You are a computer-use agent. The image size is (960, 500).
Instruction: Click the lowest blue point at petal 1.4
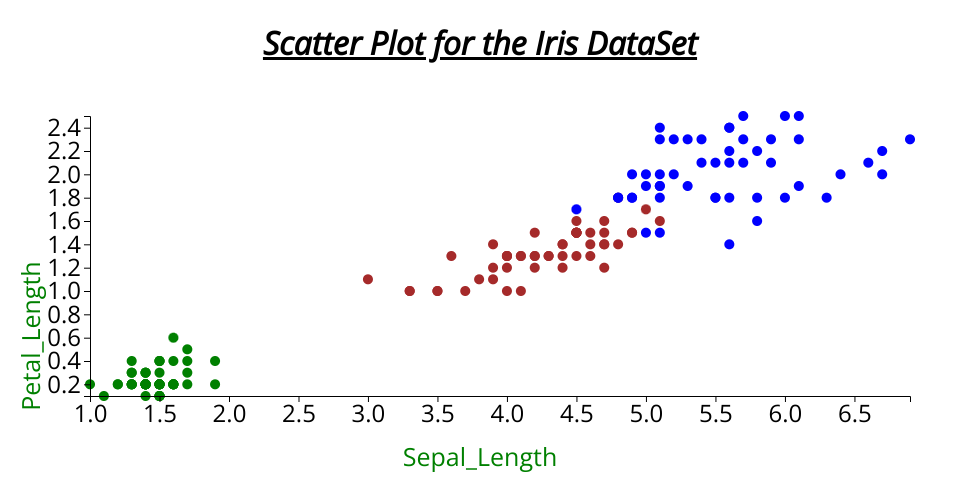(x=729, y=244)
